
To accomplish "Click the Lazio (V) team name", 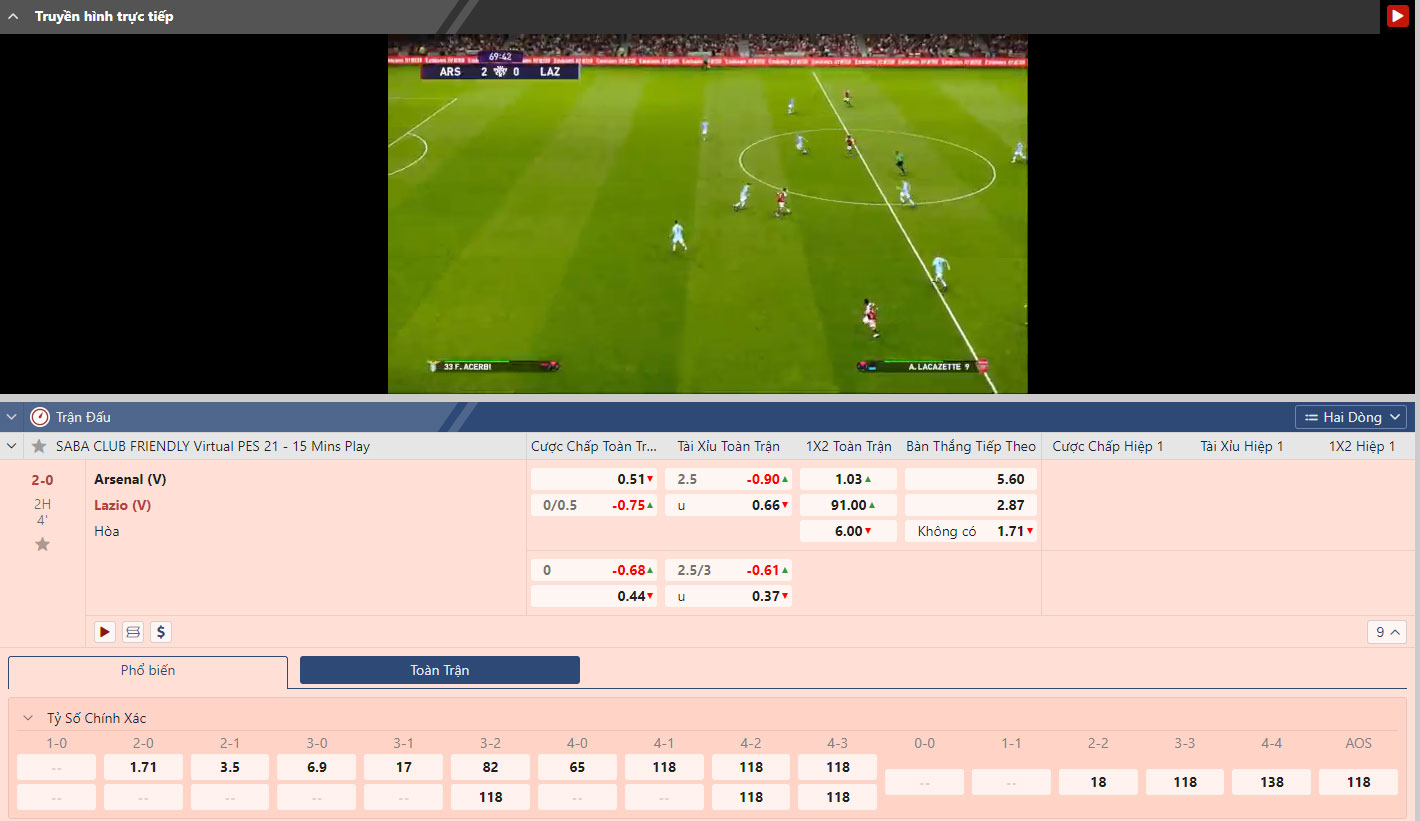I will tap(123, 505).
